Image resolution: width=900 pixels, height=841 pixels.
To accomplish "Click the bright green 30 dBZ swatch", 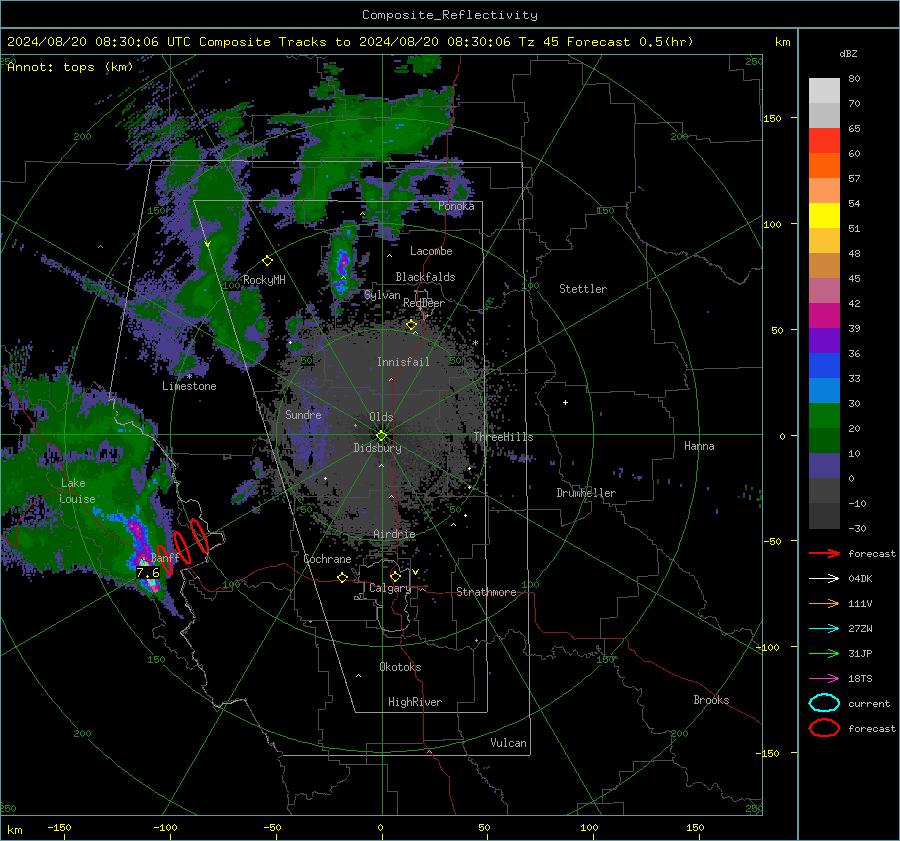I will click(x=824, y=415).
